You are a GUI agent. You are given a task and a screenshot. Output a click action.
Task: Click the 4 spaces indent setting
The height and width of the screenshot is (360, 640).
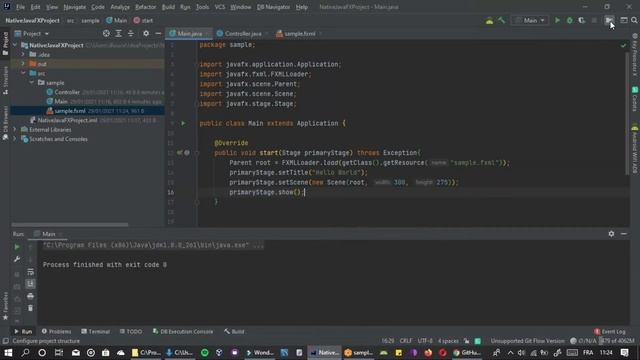tap(448, 341)
